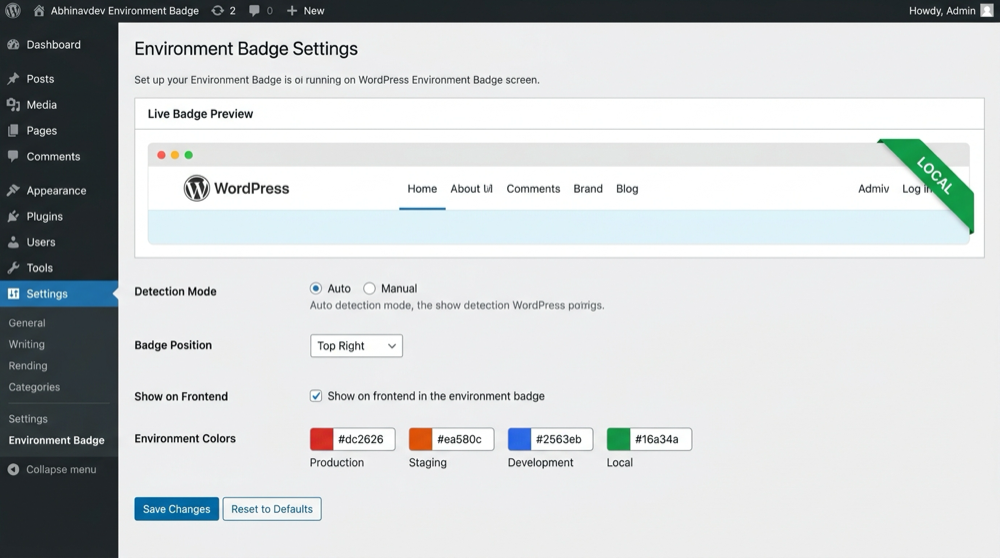Pick the red Production color swatch
The height and width of the screenshot is (558, 1000).
click(x=321, y=439)
